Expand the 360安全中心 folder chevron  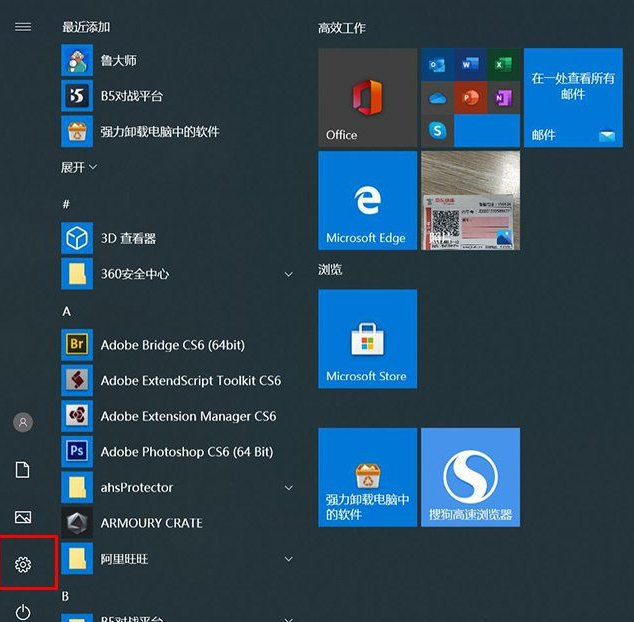tap(288, 275)
